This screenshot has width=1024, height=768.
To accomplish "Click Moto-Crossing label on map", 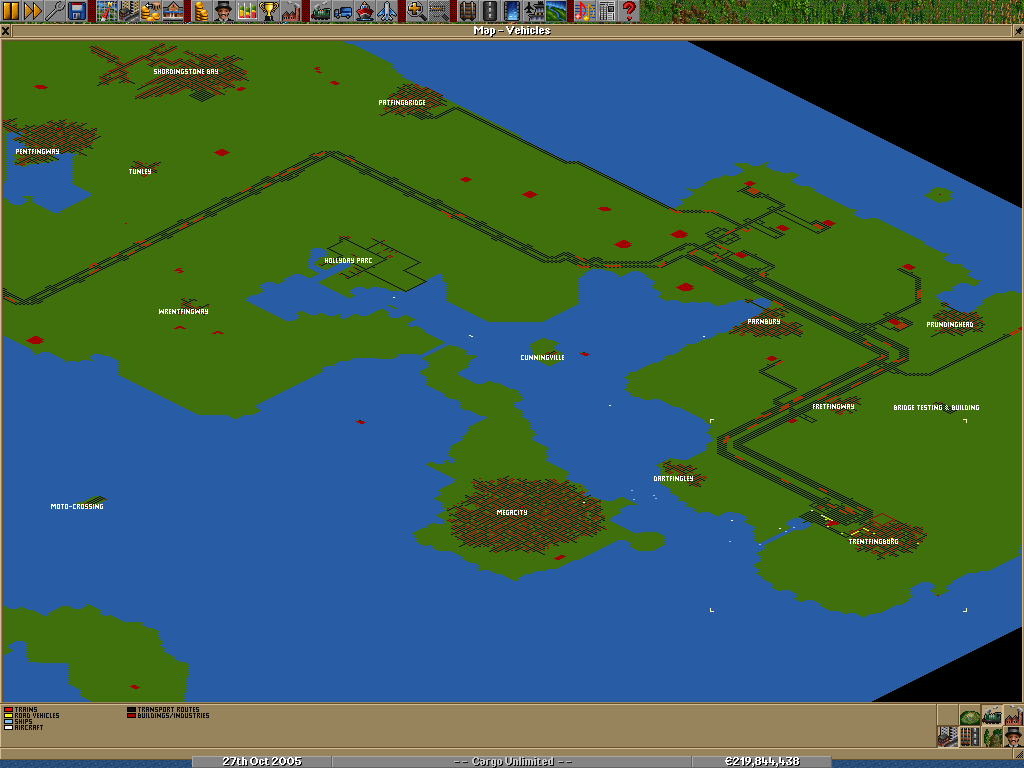I will click(77, 506).
